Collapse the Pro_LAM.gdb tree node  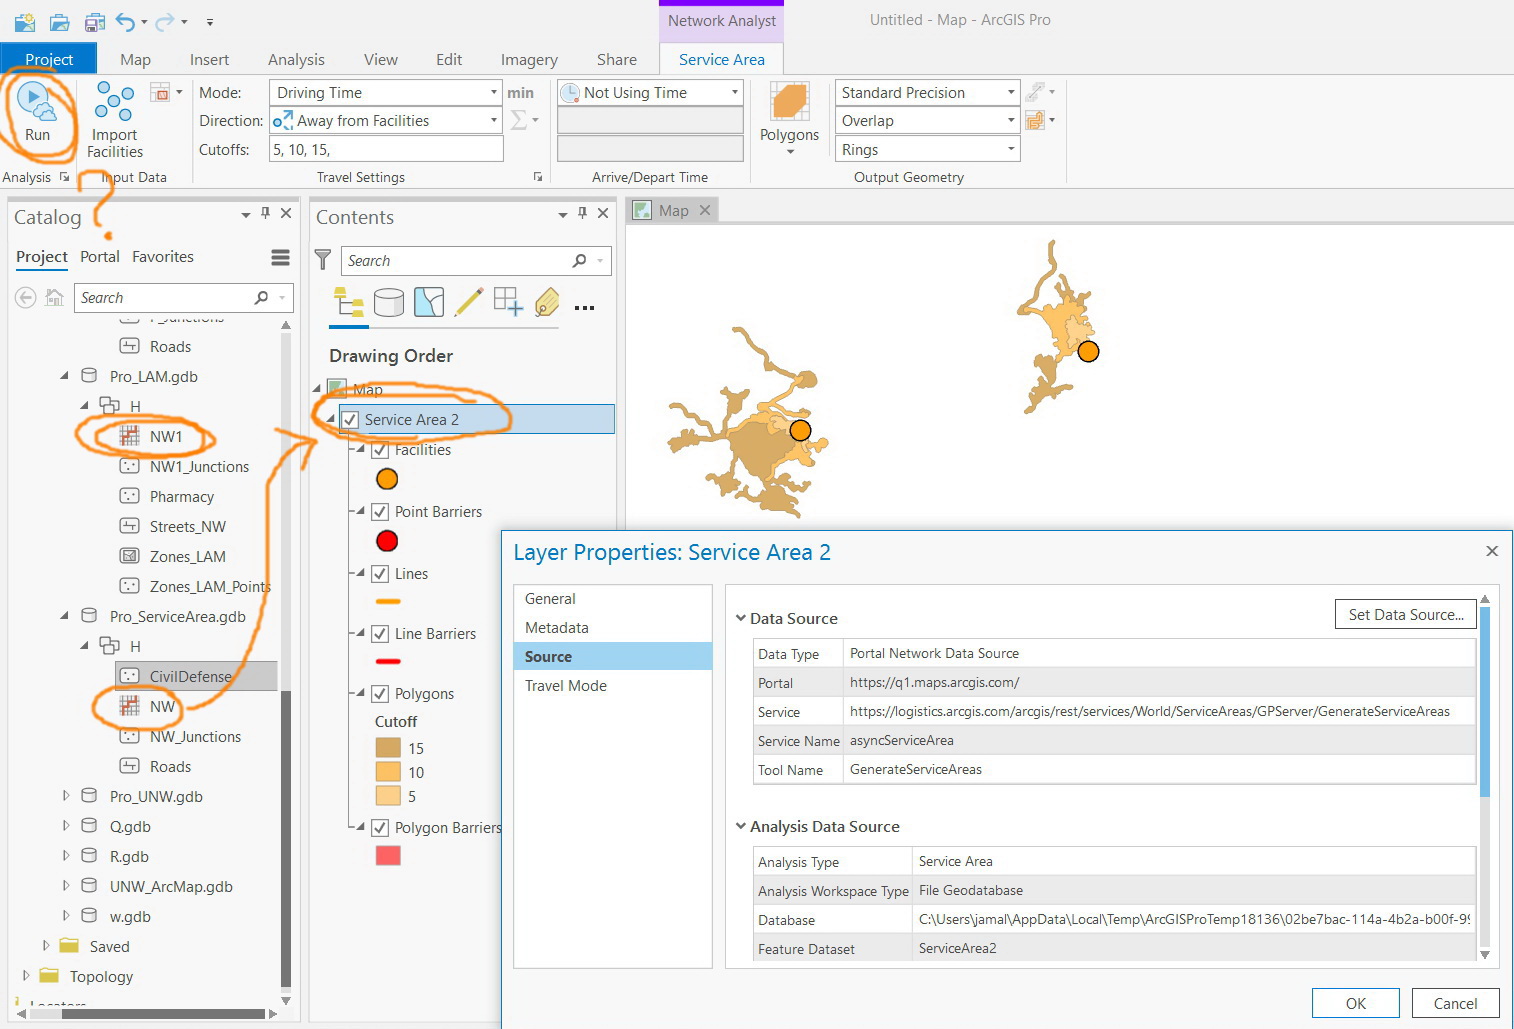[x=65, y=376]
